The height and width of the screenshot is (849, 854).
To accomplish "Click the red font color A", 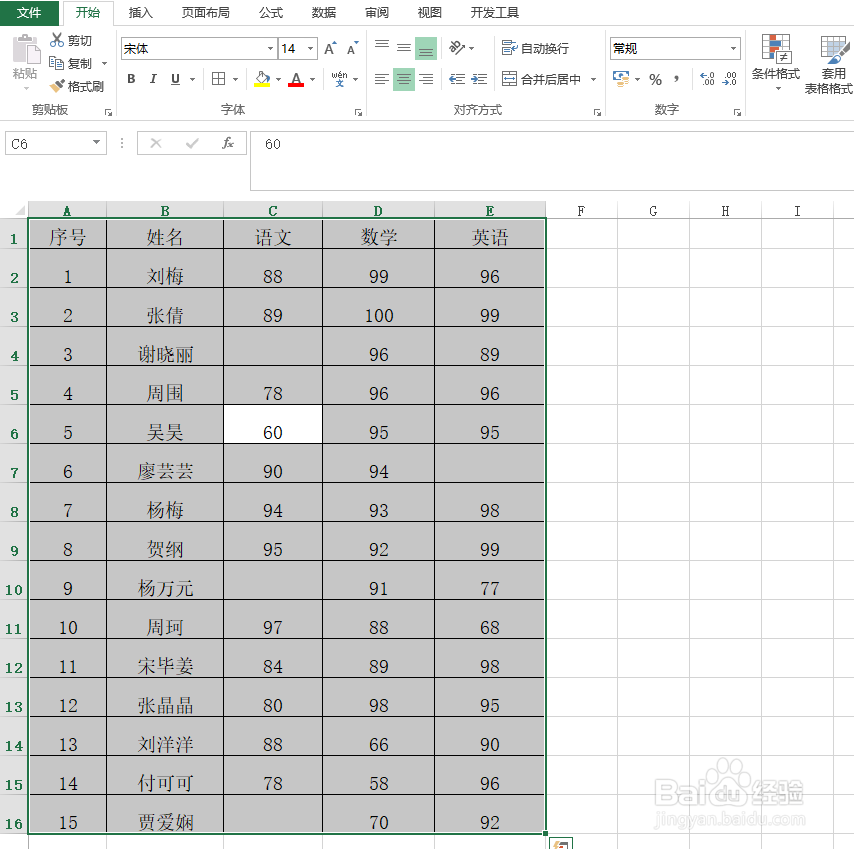I will [x=296, y=79].
